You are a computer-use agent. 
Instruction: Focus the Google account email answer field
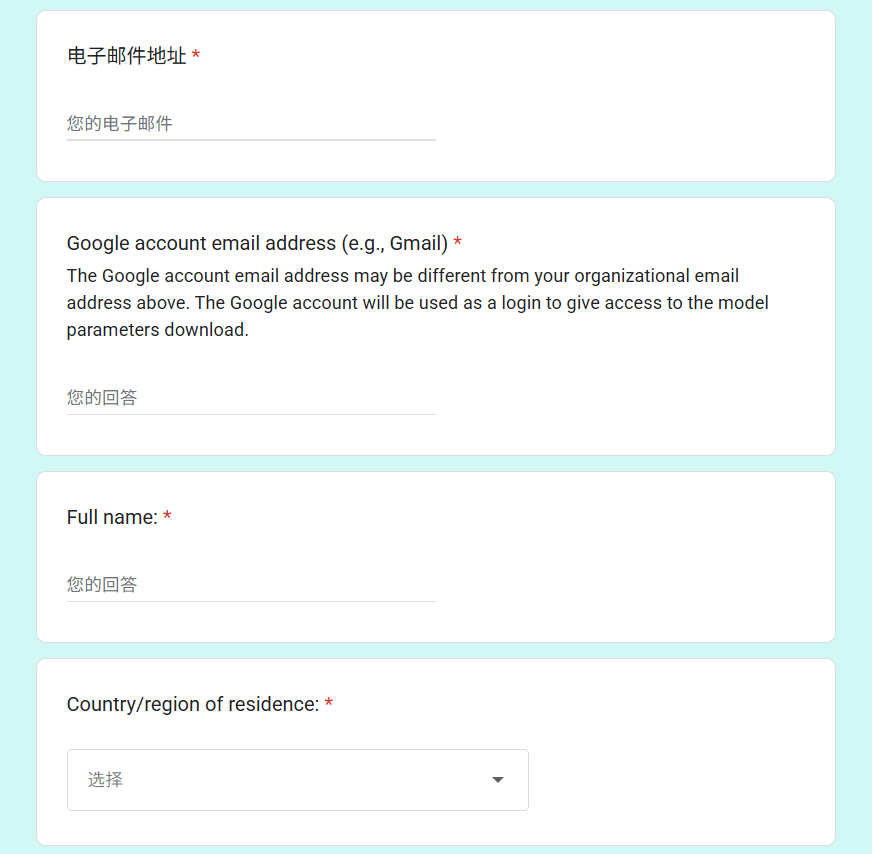pyautogui.click(x=251, y=398)
